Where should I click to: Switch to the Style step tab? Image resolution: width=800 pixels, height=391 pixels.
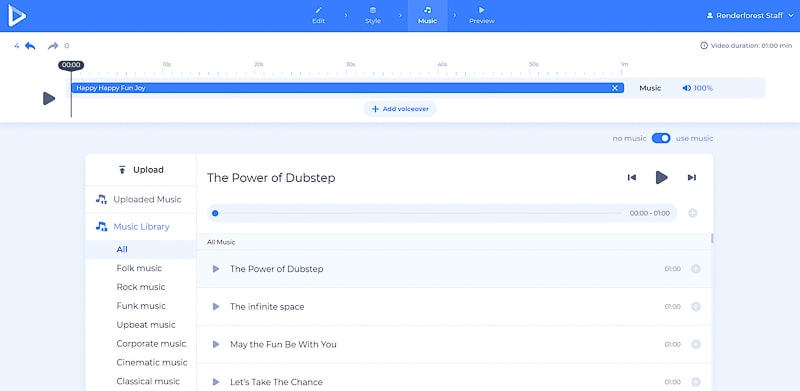(373, 16)
